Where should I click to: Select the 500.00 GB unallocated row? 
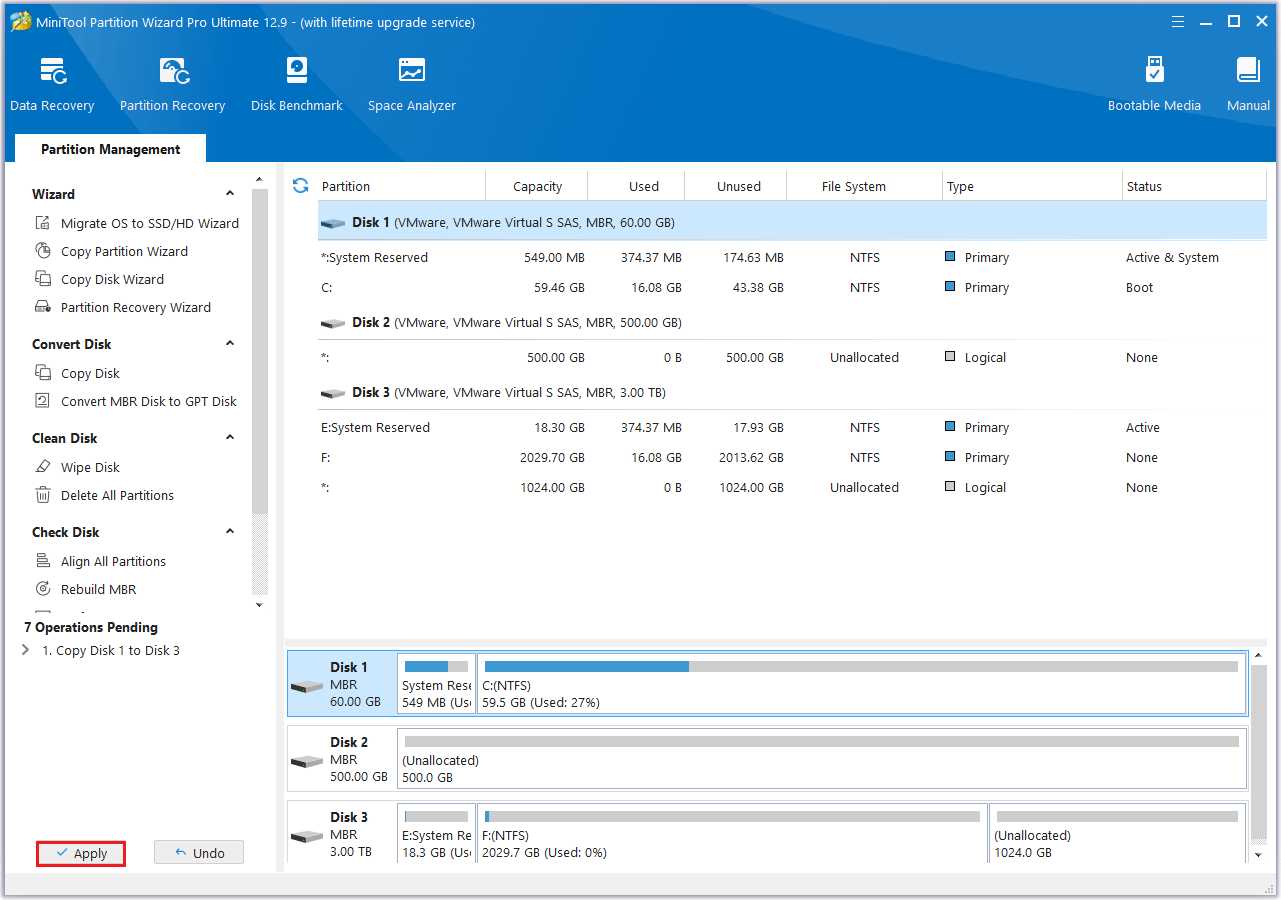click(x=792, y=357)
